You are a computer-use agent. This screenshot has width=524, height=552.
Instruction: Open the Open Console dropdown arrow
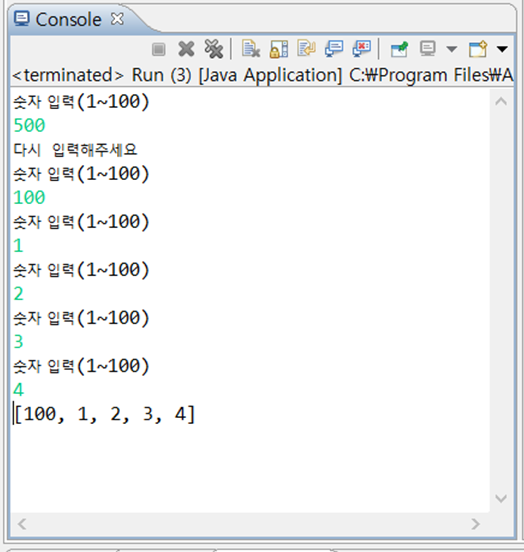pos(502,49)
